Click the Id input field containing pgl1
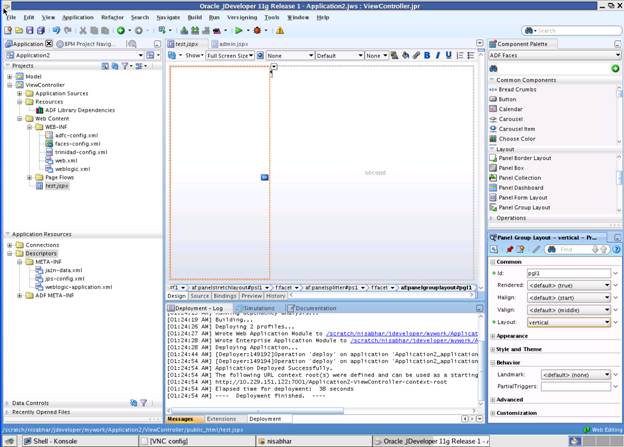The image size is (624, 447). (566, 272)
